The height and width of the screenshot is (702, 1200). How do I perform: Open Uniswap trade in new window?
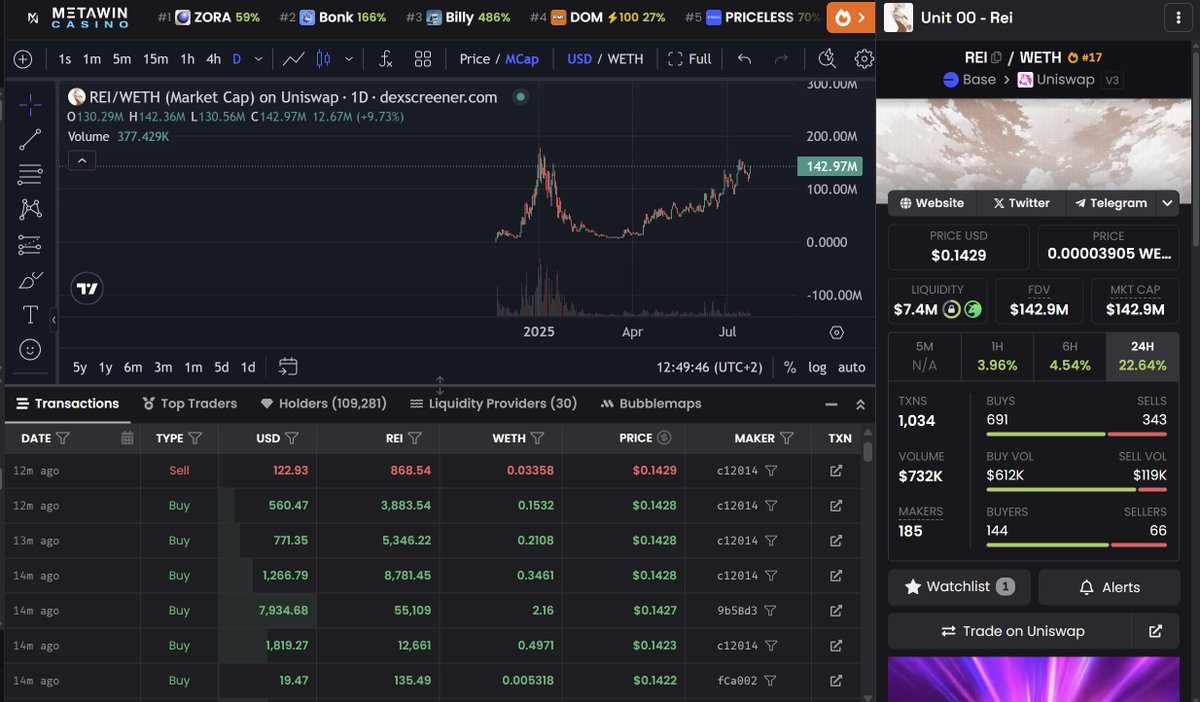pyautogui.click(x=1155, y=632)
